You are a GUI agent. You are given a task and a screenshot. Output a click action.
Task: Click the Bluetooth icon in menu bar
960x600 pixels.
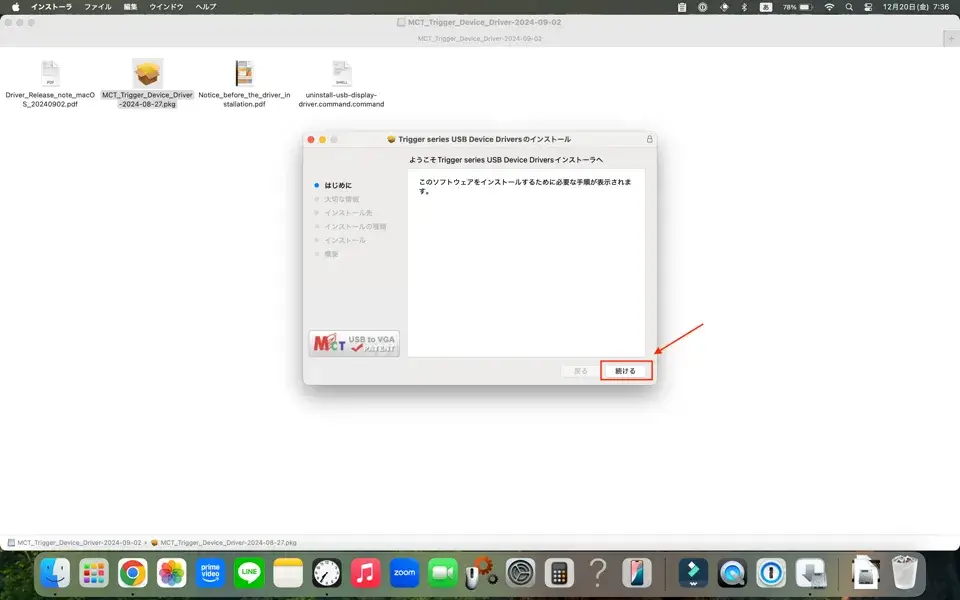pyautogui.click(x=744, y=7)
